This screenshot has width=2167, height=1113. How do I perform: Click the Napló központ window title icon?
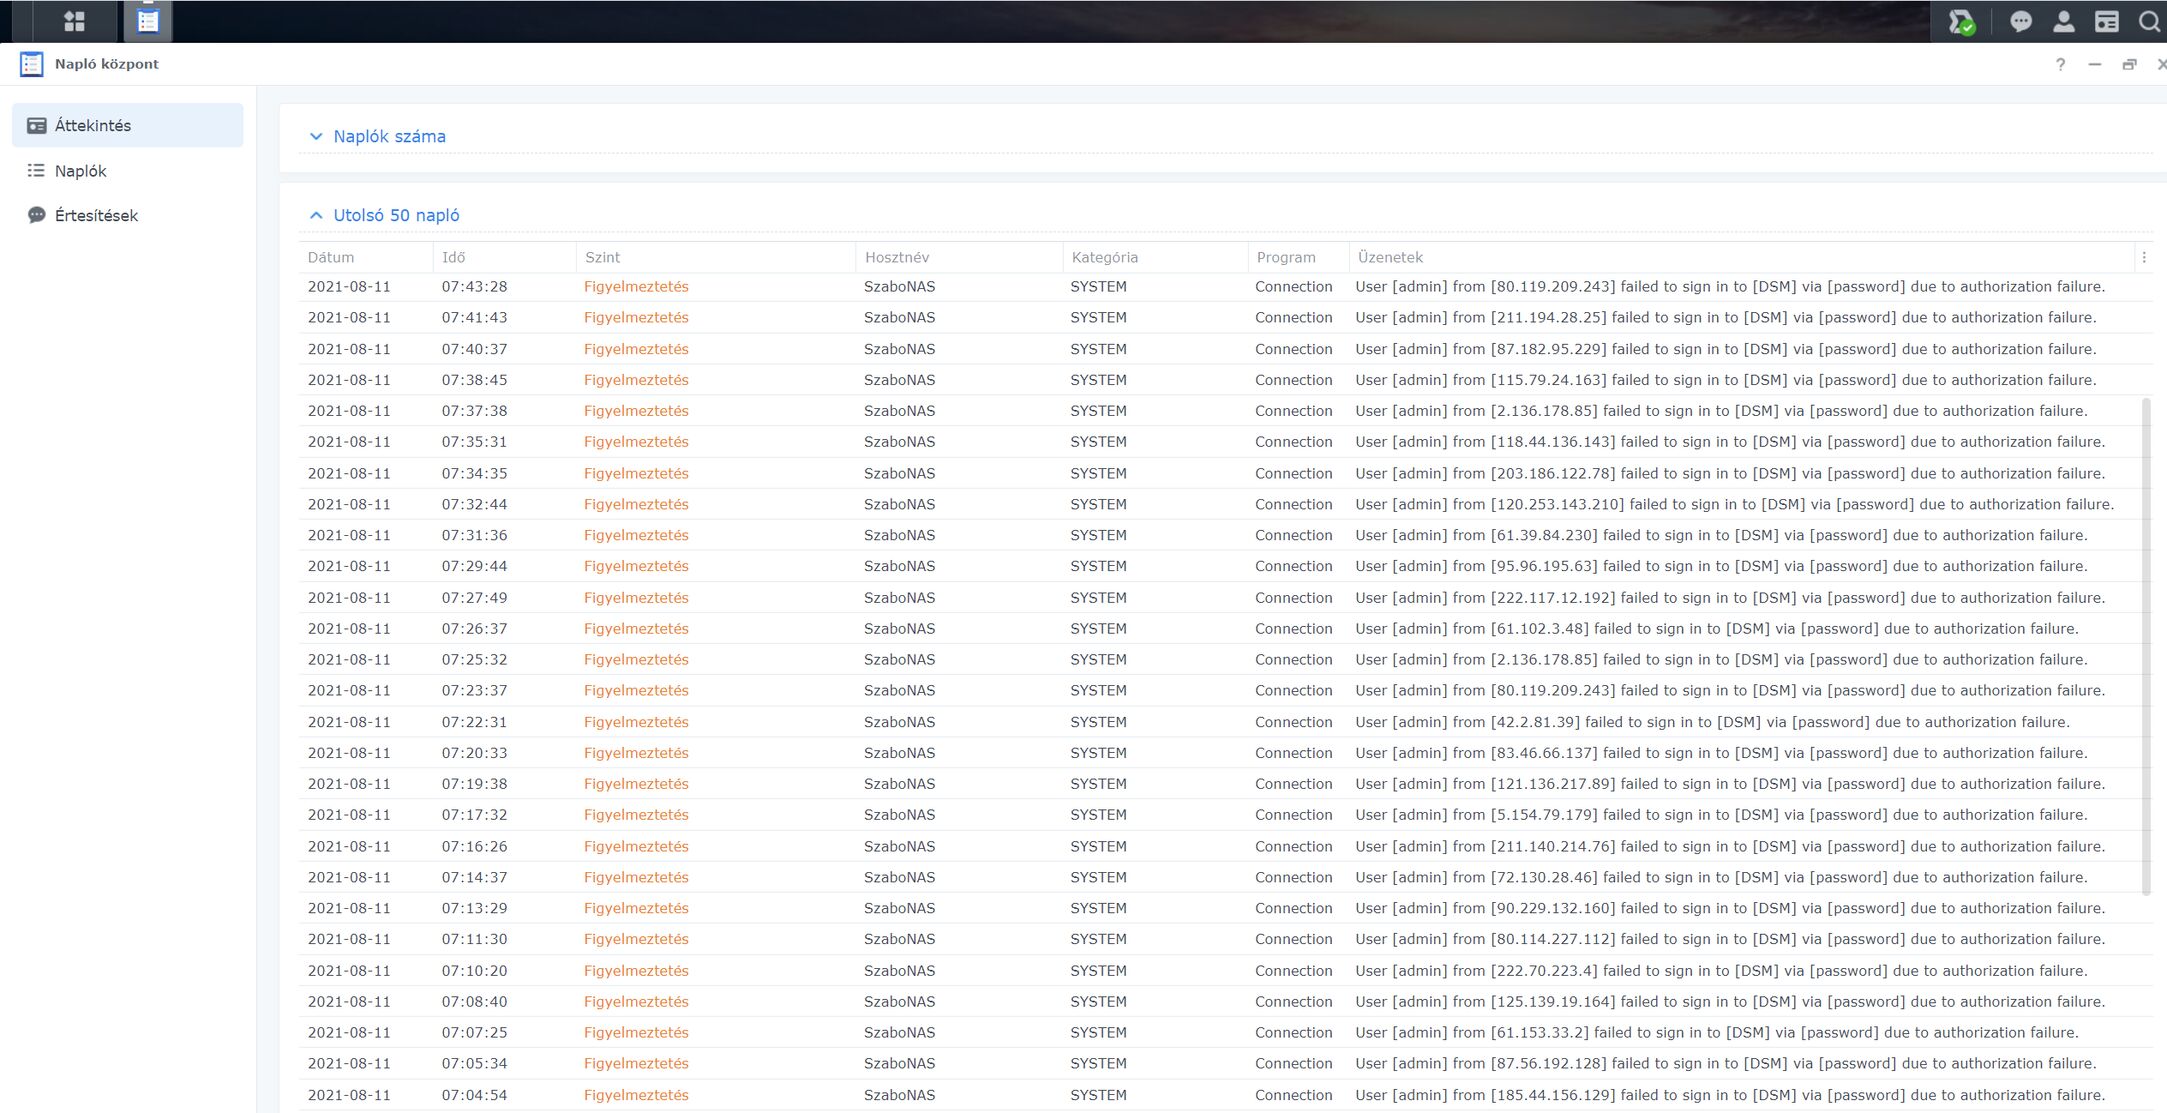pos(32,64)
